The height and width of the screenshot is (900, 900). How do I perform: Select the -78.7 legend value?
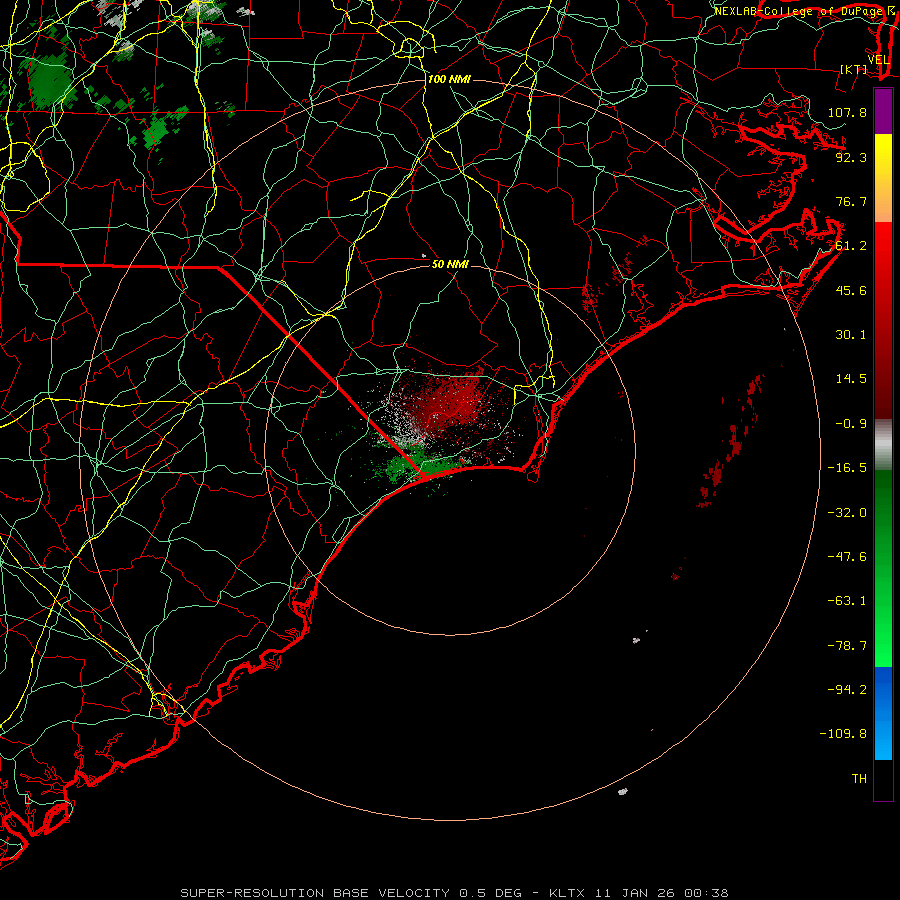click(847, 646)
